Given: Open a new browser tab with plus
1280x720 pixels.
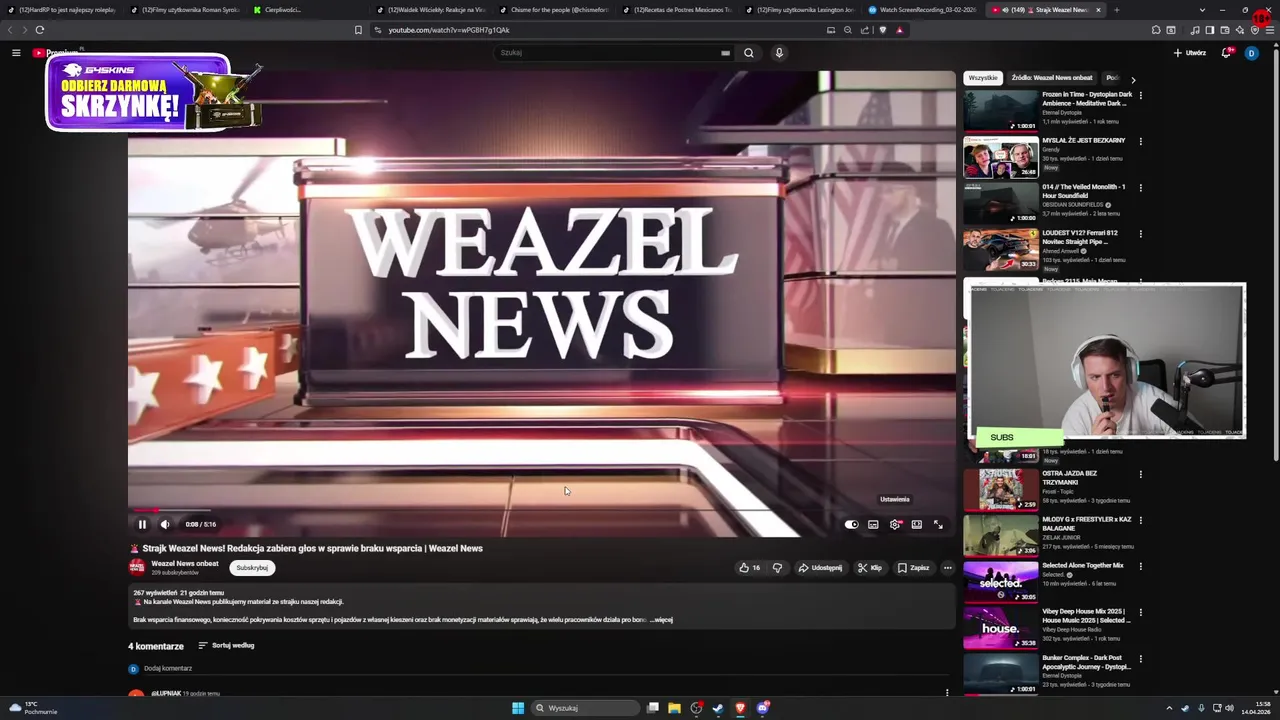Looking at the screenshot, I should 1116,10.
